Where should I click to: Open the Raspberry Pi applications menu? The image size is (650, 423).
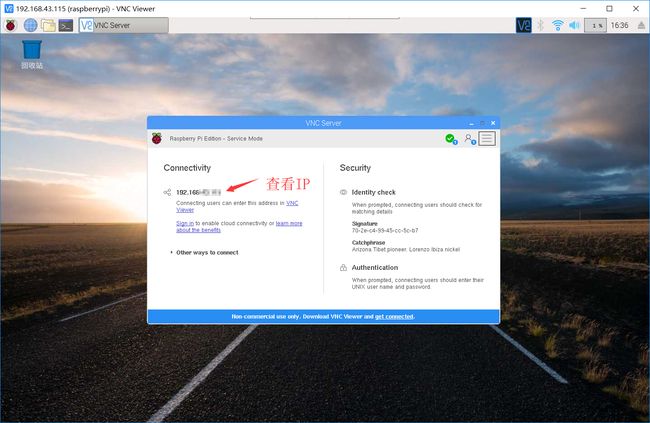pyautogui.click(x=12, y=25)
